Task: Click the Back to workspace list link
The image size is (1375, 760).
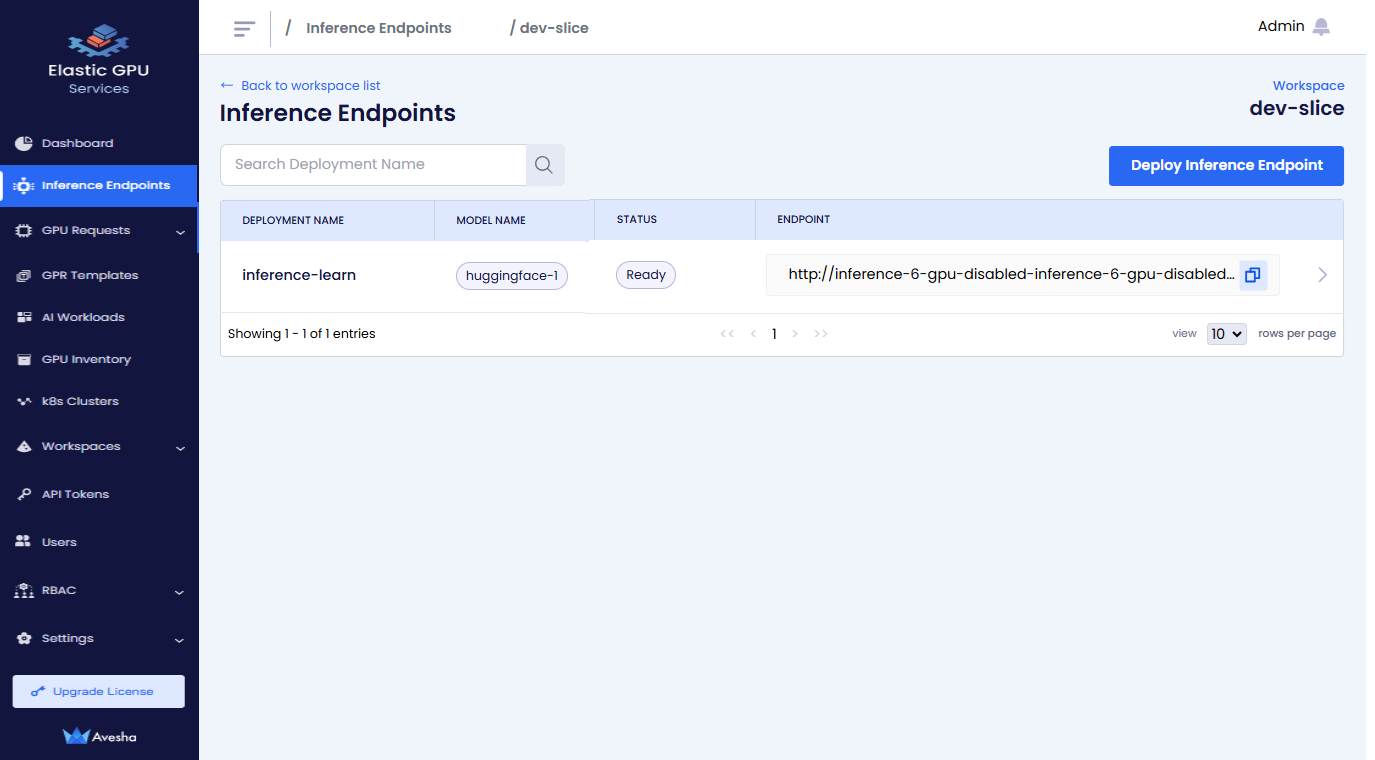Action: [310, 86]
